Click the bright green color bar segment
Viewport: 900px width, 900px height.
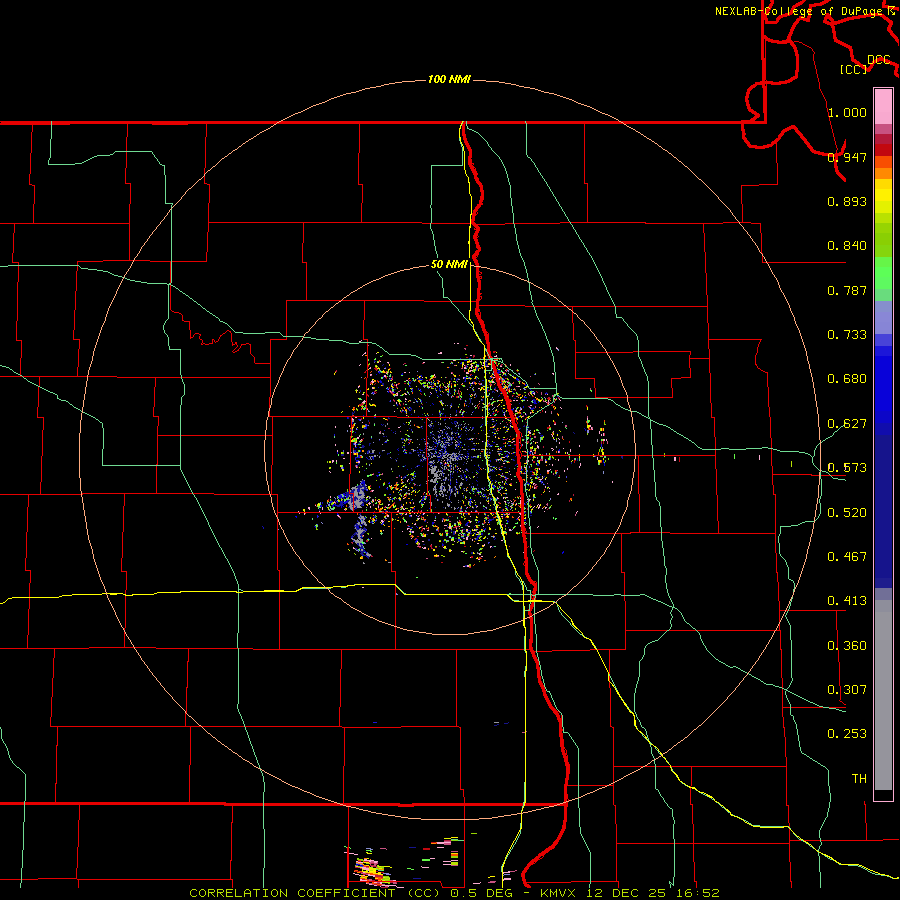tap(883, 273)
